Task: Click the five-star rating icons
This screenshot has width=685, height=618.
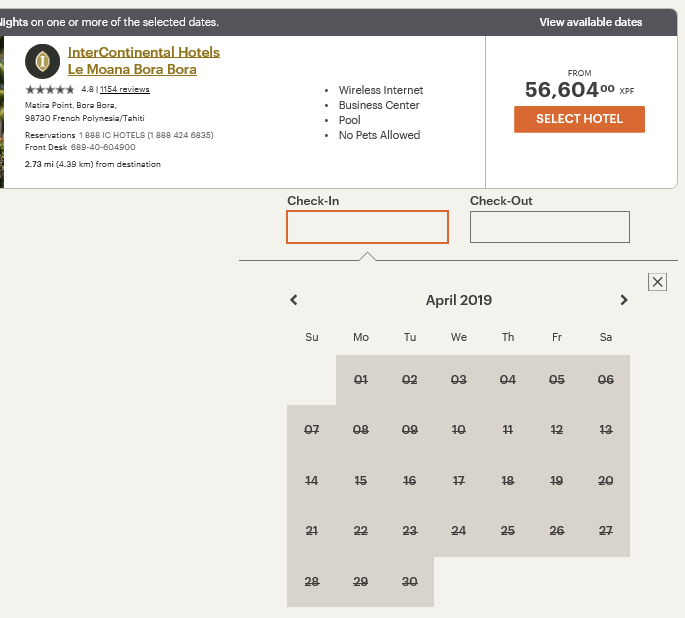Action: coord(49,89)
